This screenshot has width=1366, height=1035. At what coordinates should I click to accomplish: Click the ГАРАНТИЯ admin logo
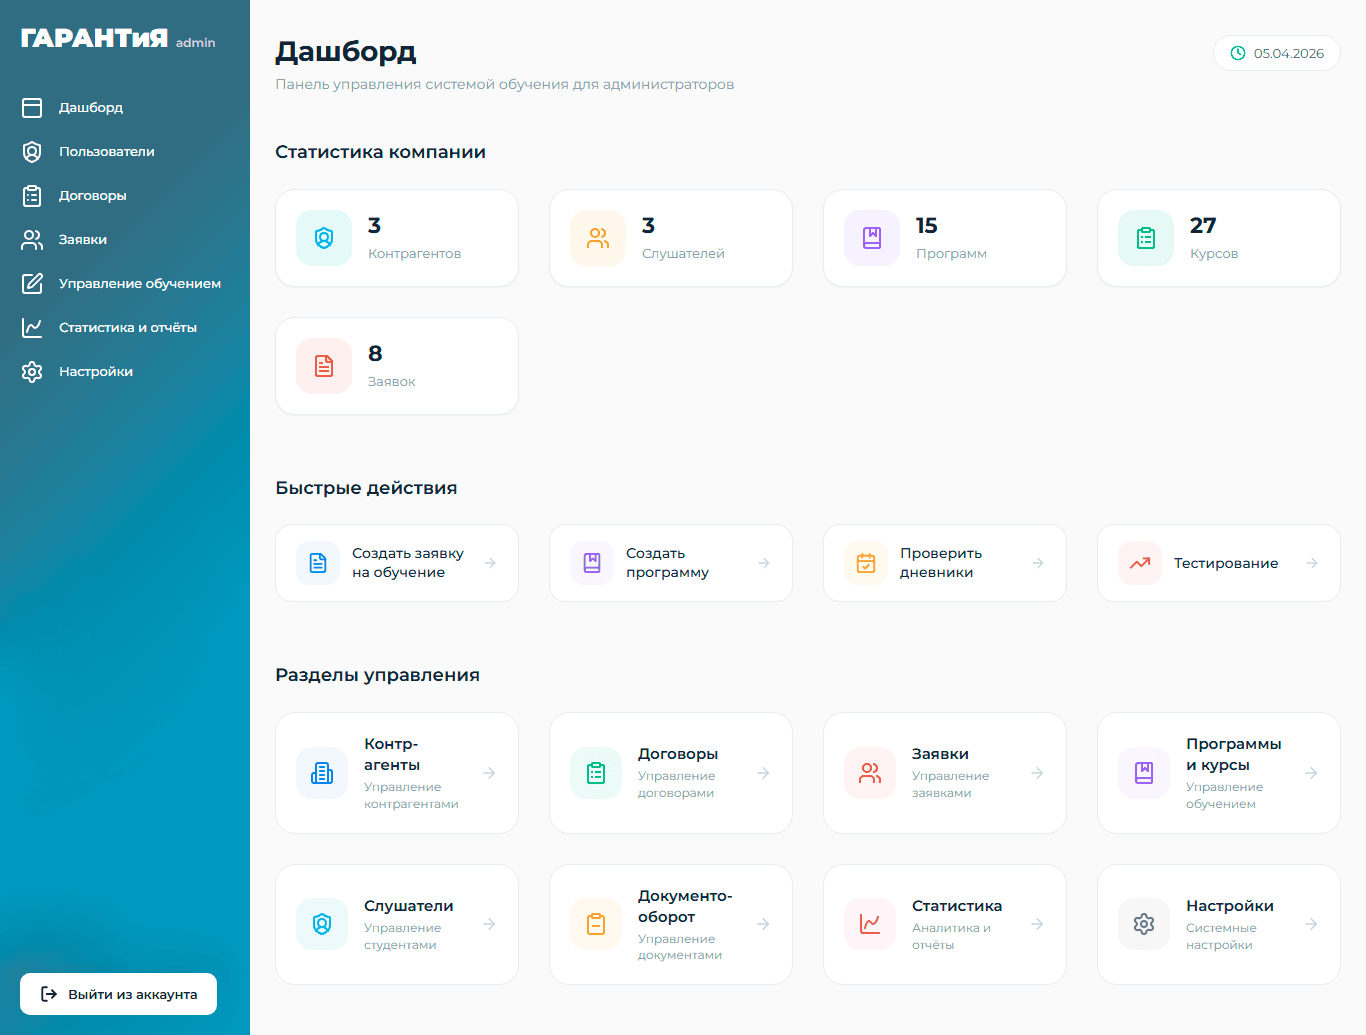[x=118, y=39]
